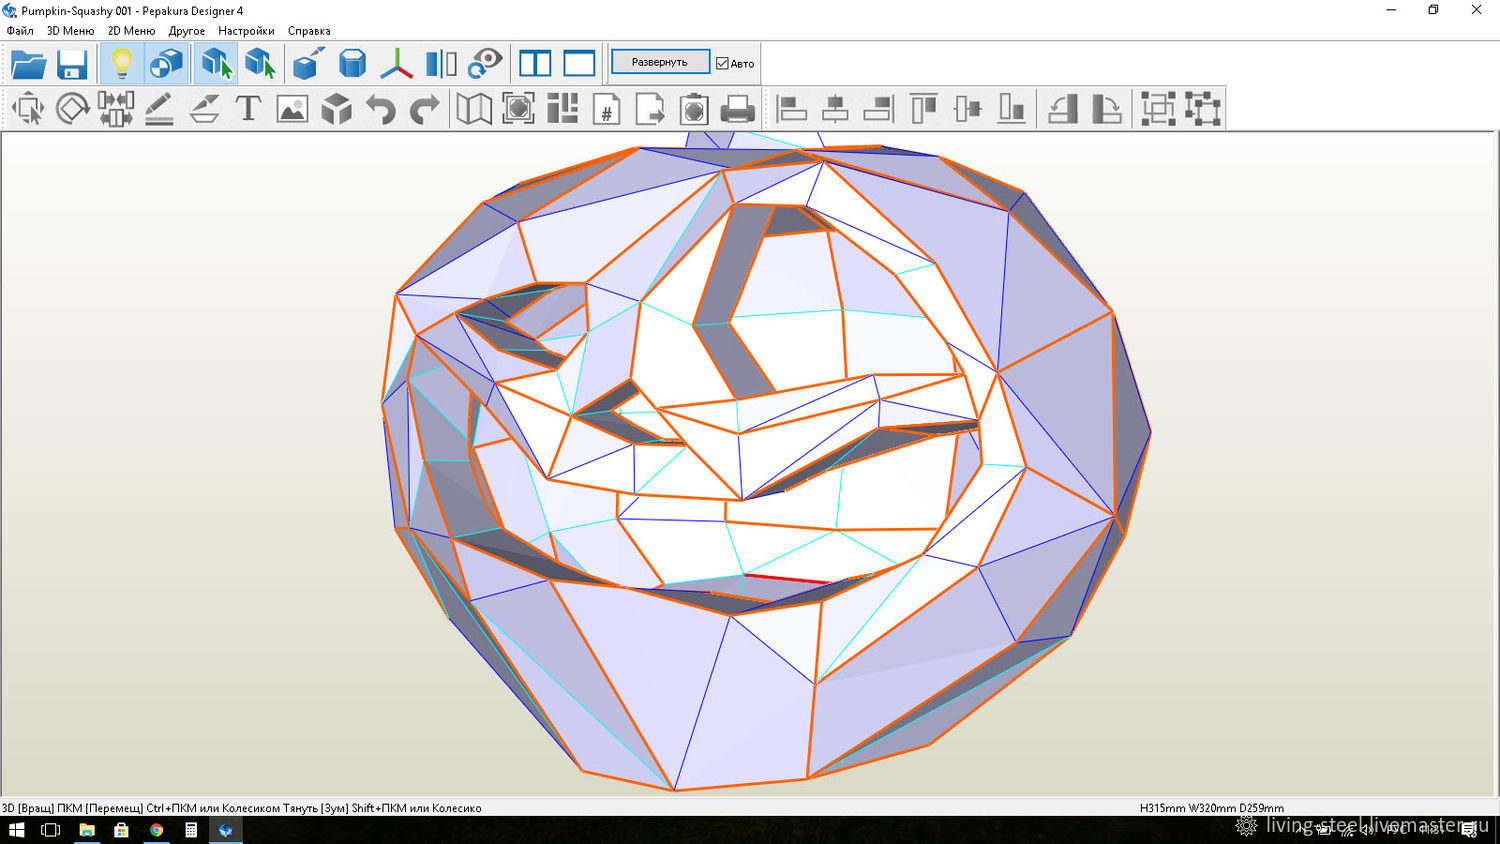Click the page-with-hash numbering icon

[x=606, y=108]
